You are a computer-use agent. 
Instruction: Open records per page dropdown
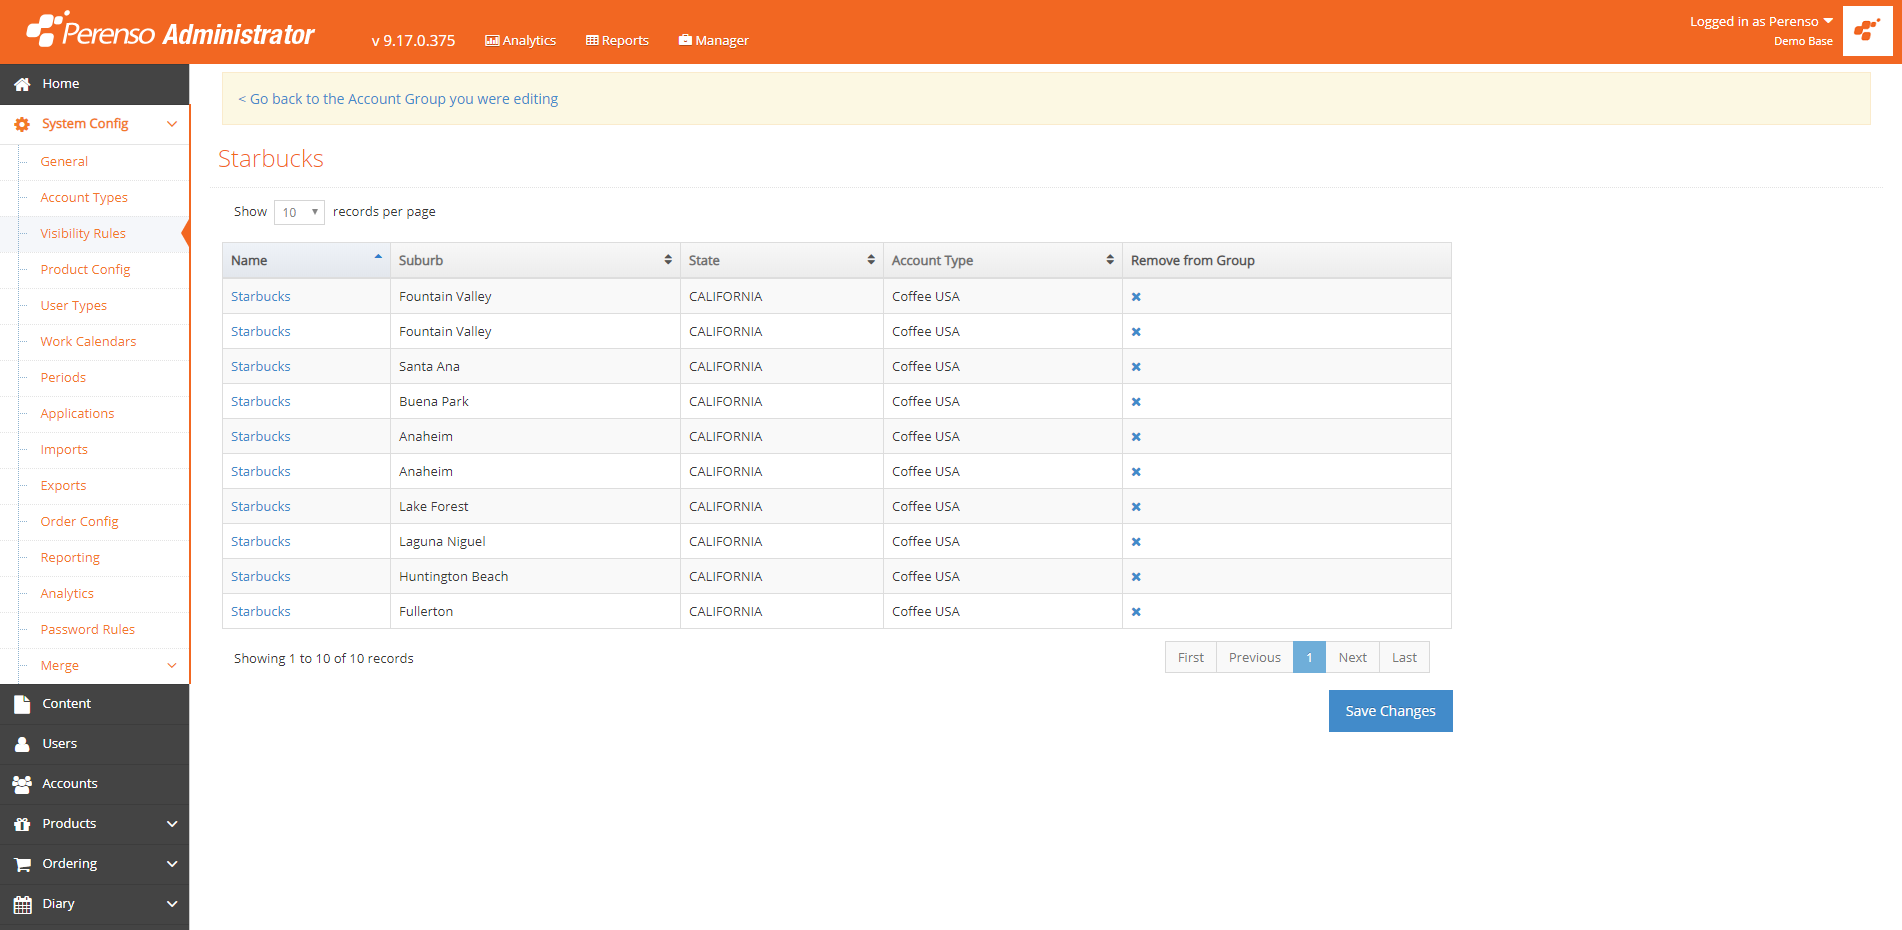point(299,212)
